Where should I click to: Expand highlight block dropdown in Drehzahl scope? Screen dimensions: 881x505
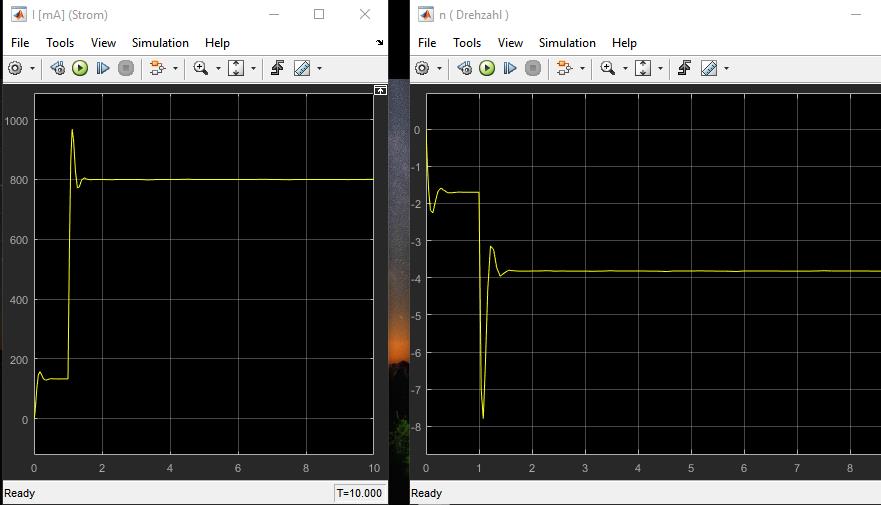pos(582,69)
